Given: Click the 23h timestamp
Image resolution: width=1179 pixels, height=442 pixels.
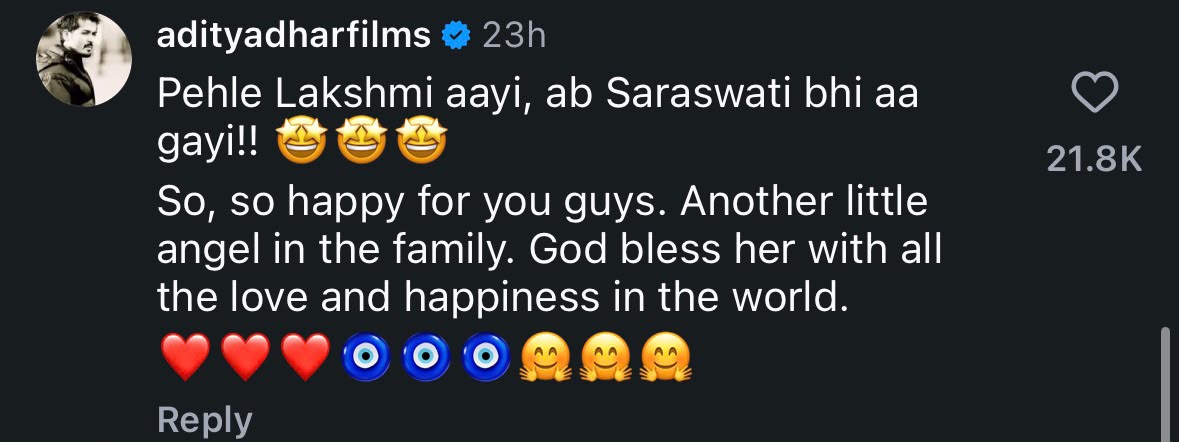Looking at the screenshot, I should click(514, 35).
